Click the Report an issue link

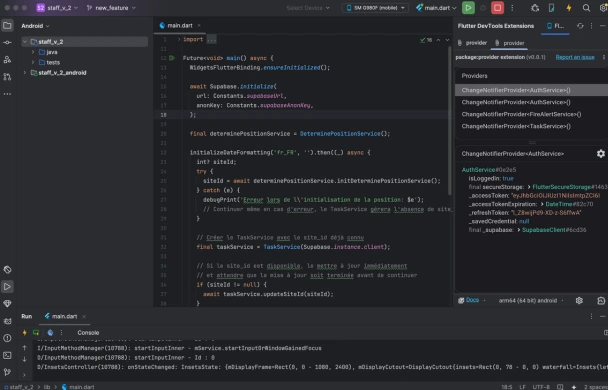coord(575,57)
